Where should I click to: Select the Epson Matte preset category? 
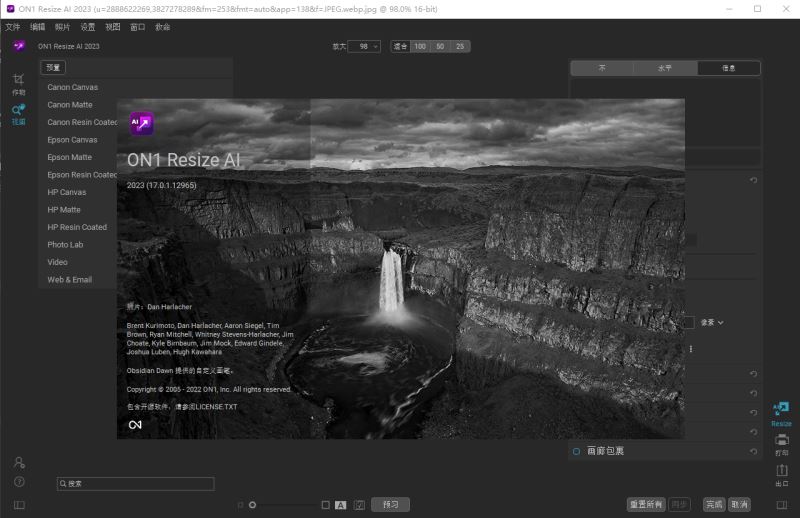point(69,157)
